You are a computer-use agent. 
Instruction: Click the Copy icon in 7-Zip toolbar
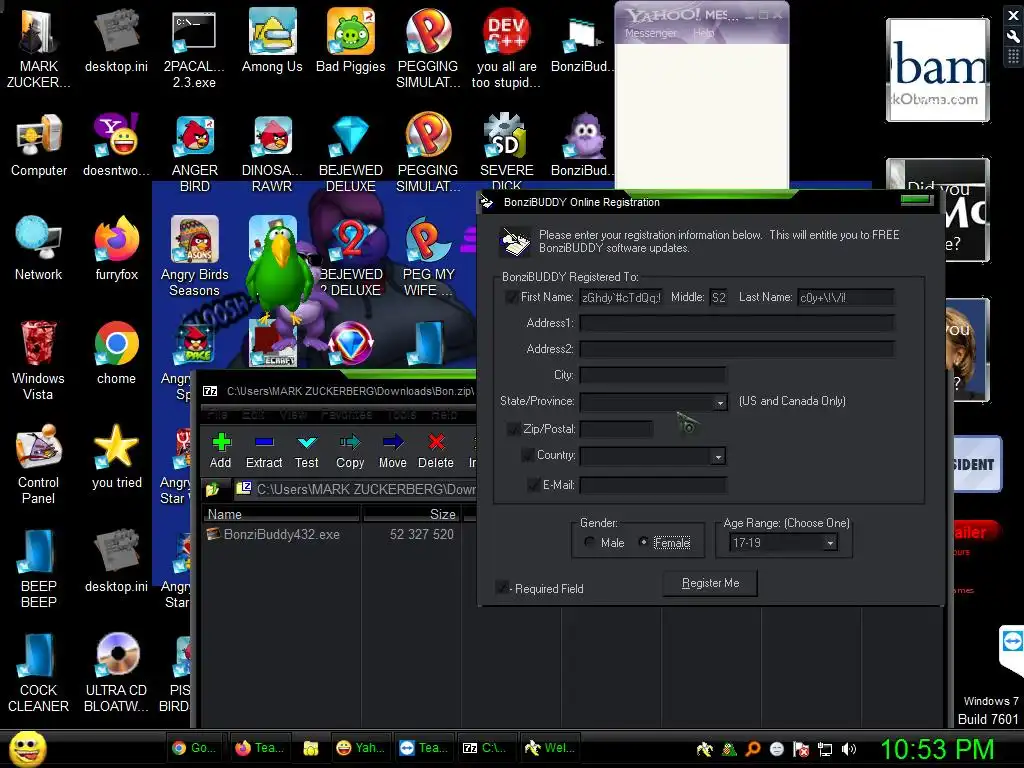350,451
